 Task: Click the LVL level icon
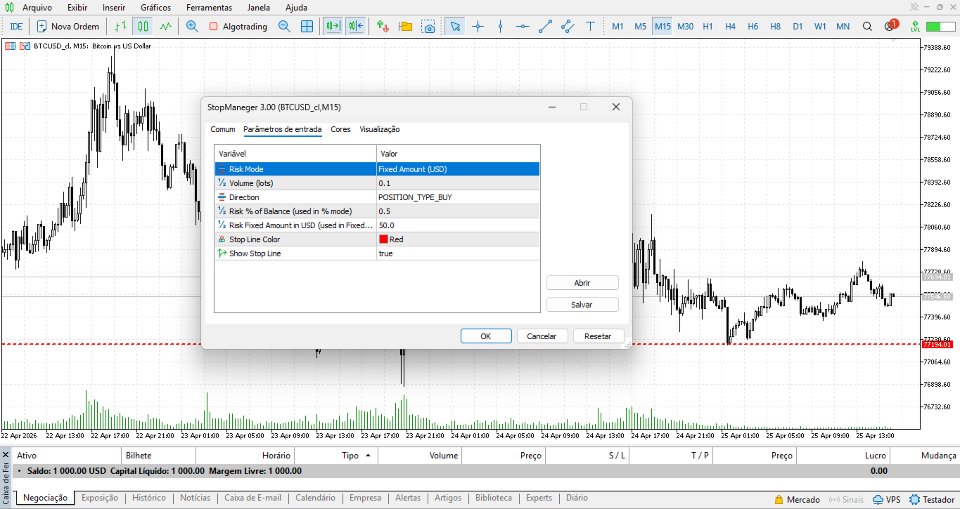915,26
